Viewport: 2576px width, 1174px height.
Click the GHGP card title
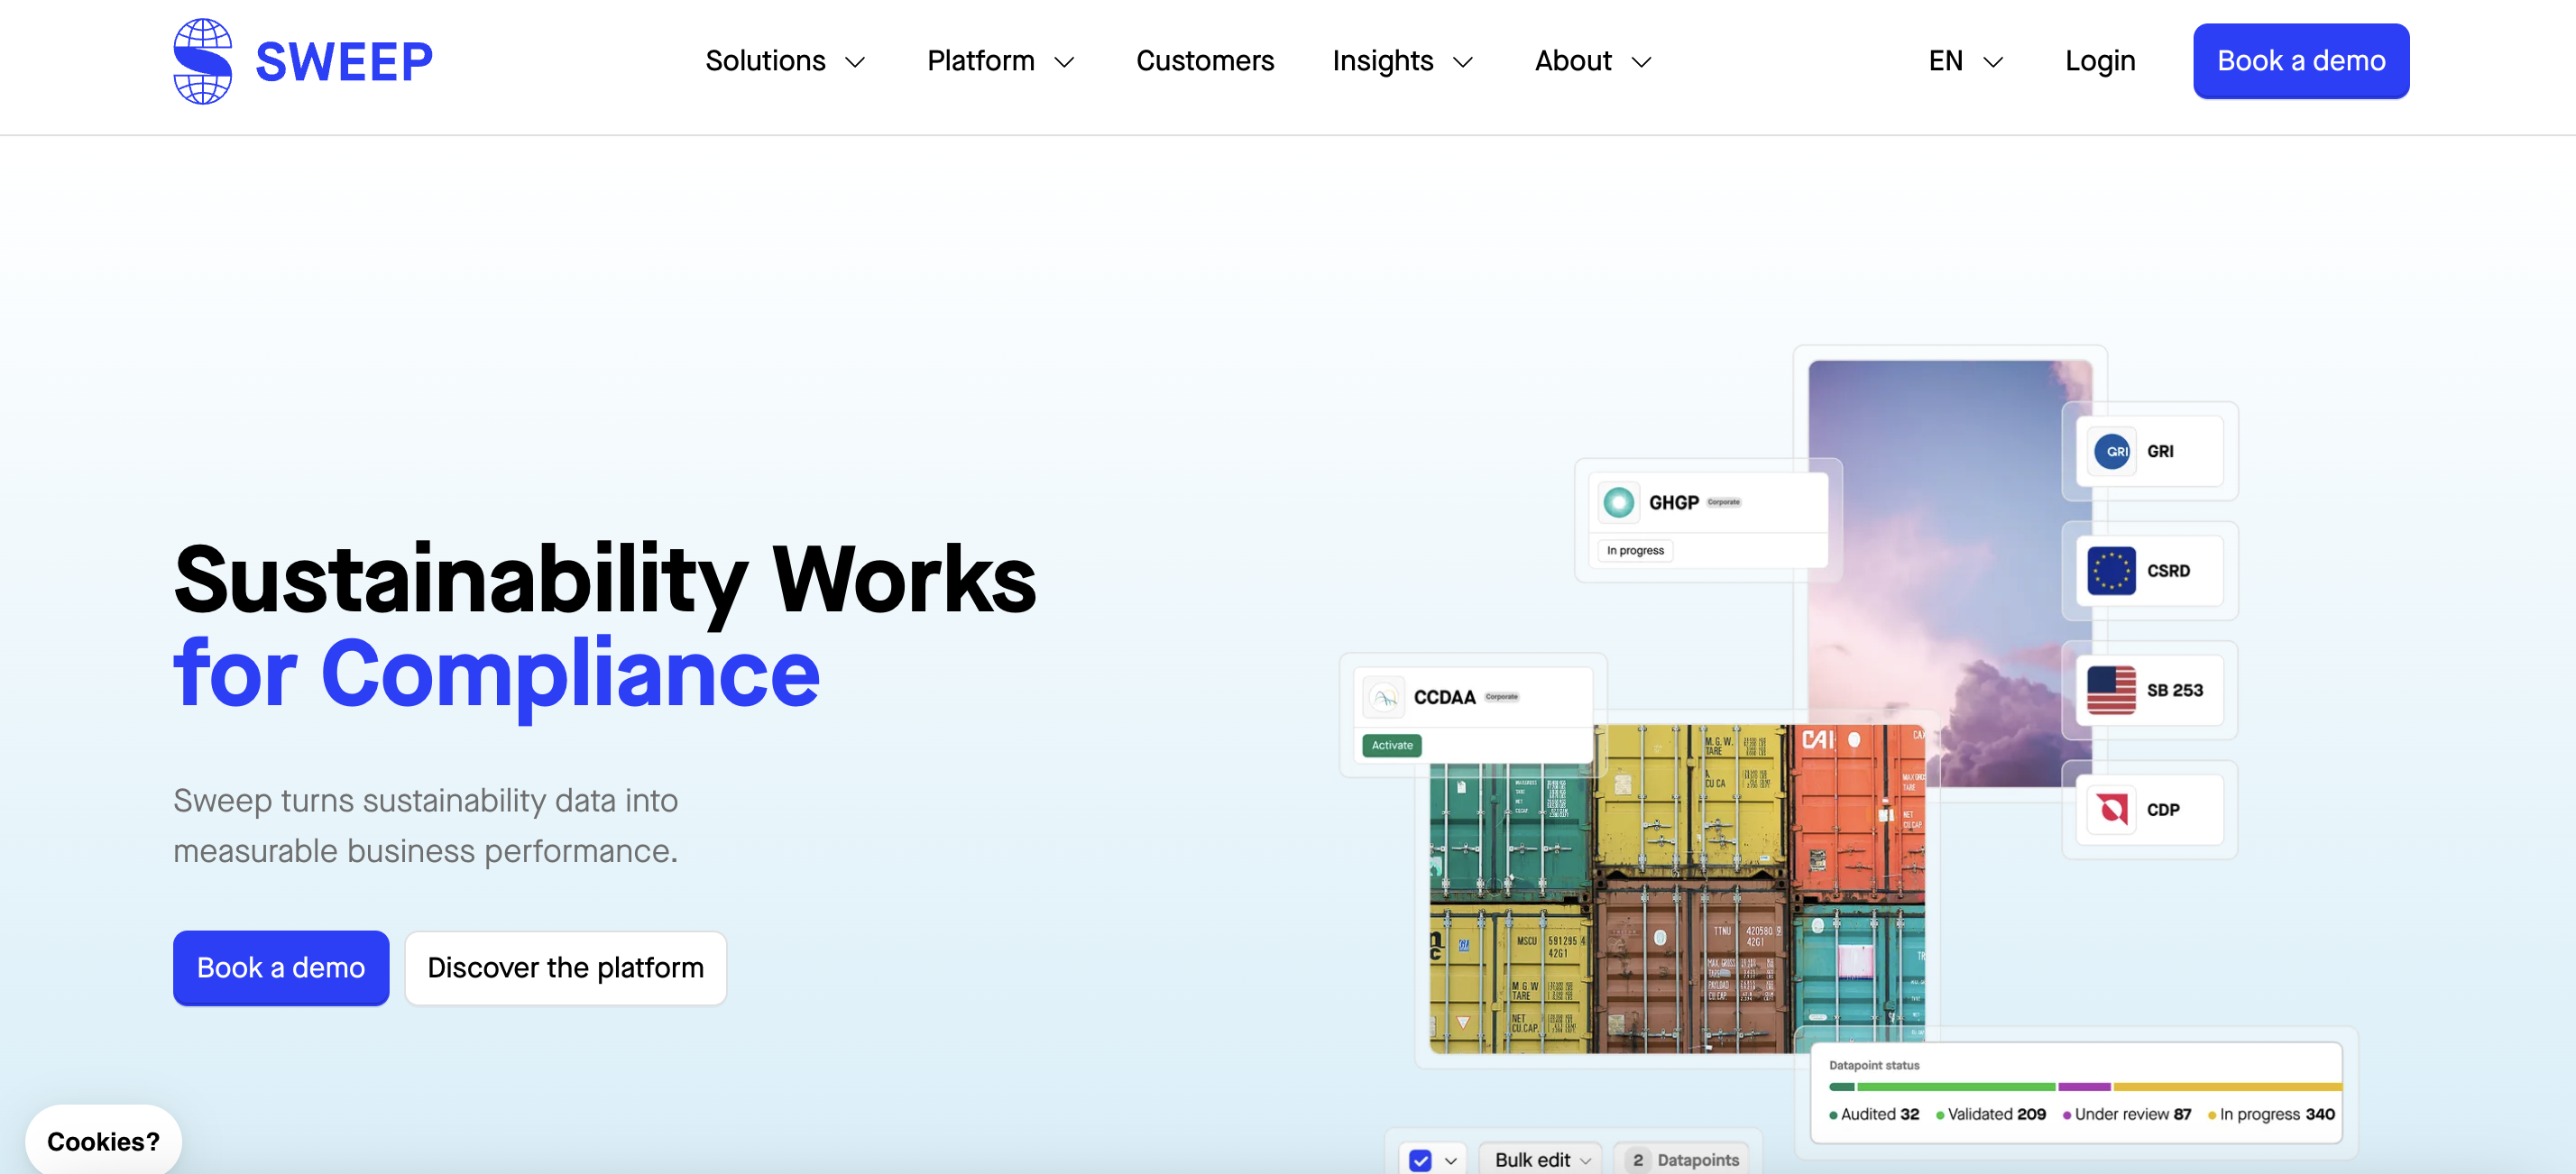tap(1673, 502)
